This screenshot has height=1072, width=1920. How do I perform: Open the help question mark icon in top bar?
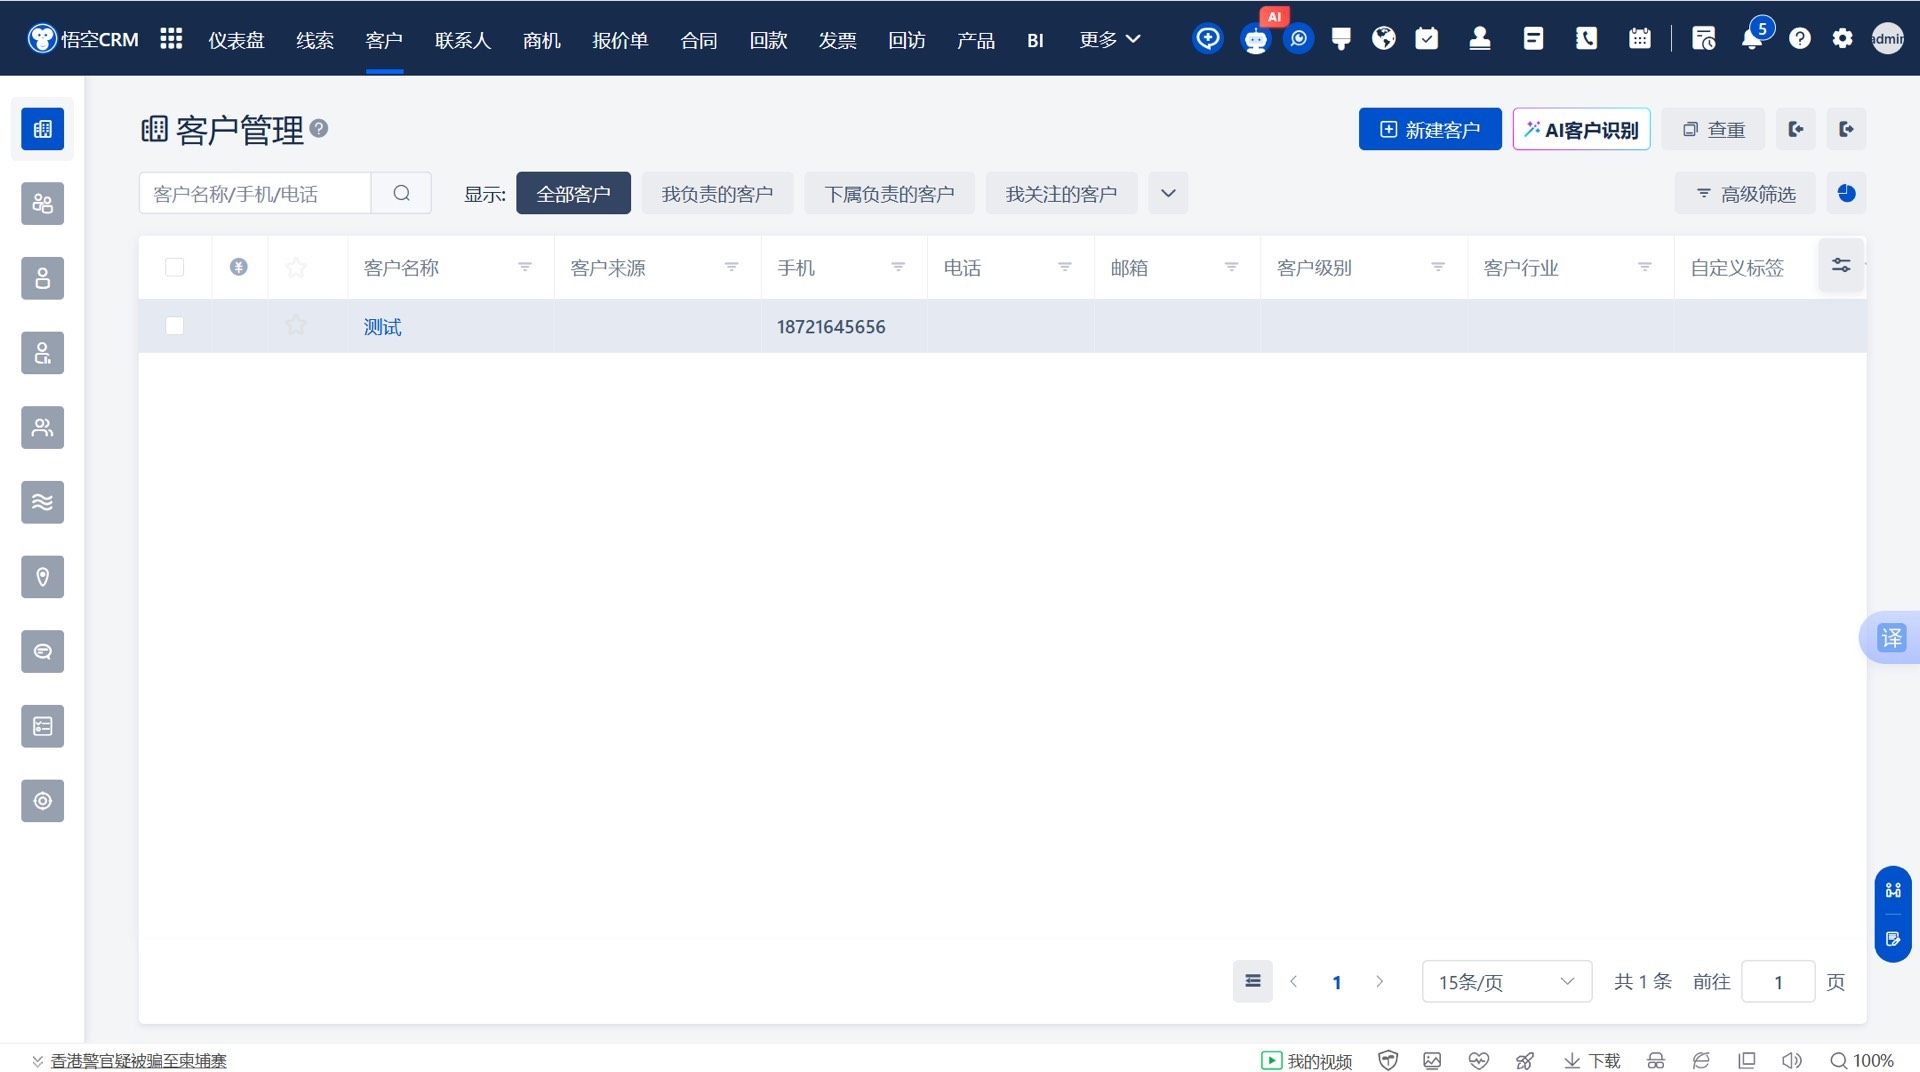point(1799,39)
